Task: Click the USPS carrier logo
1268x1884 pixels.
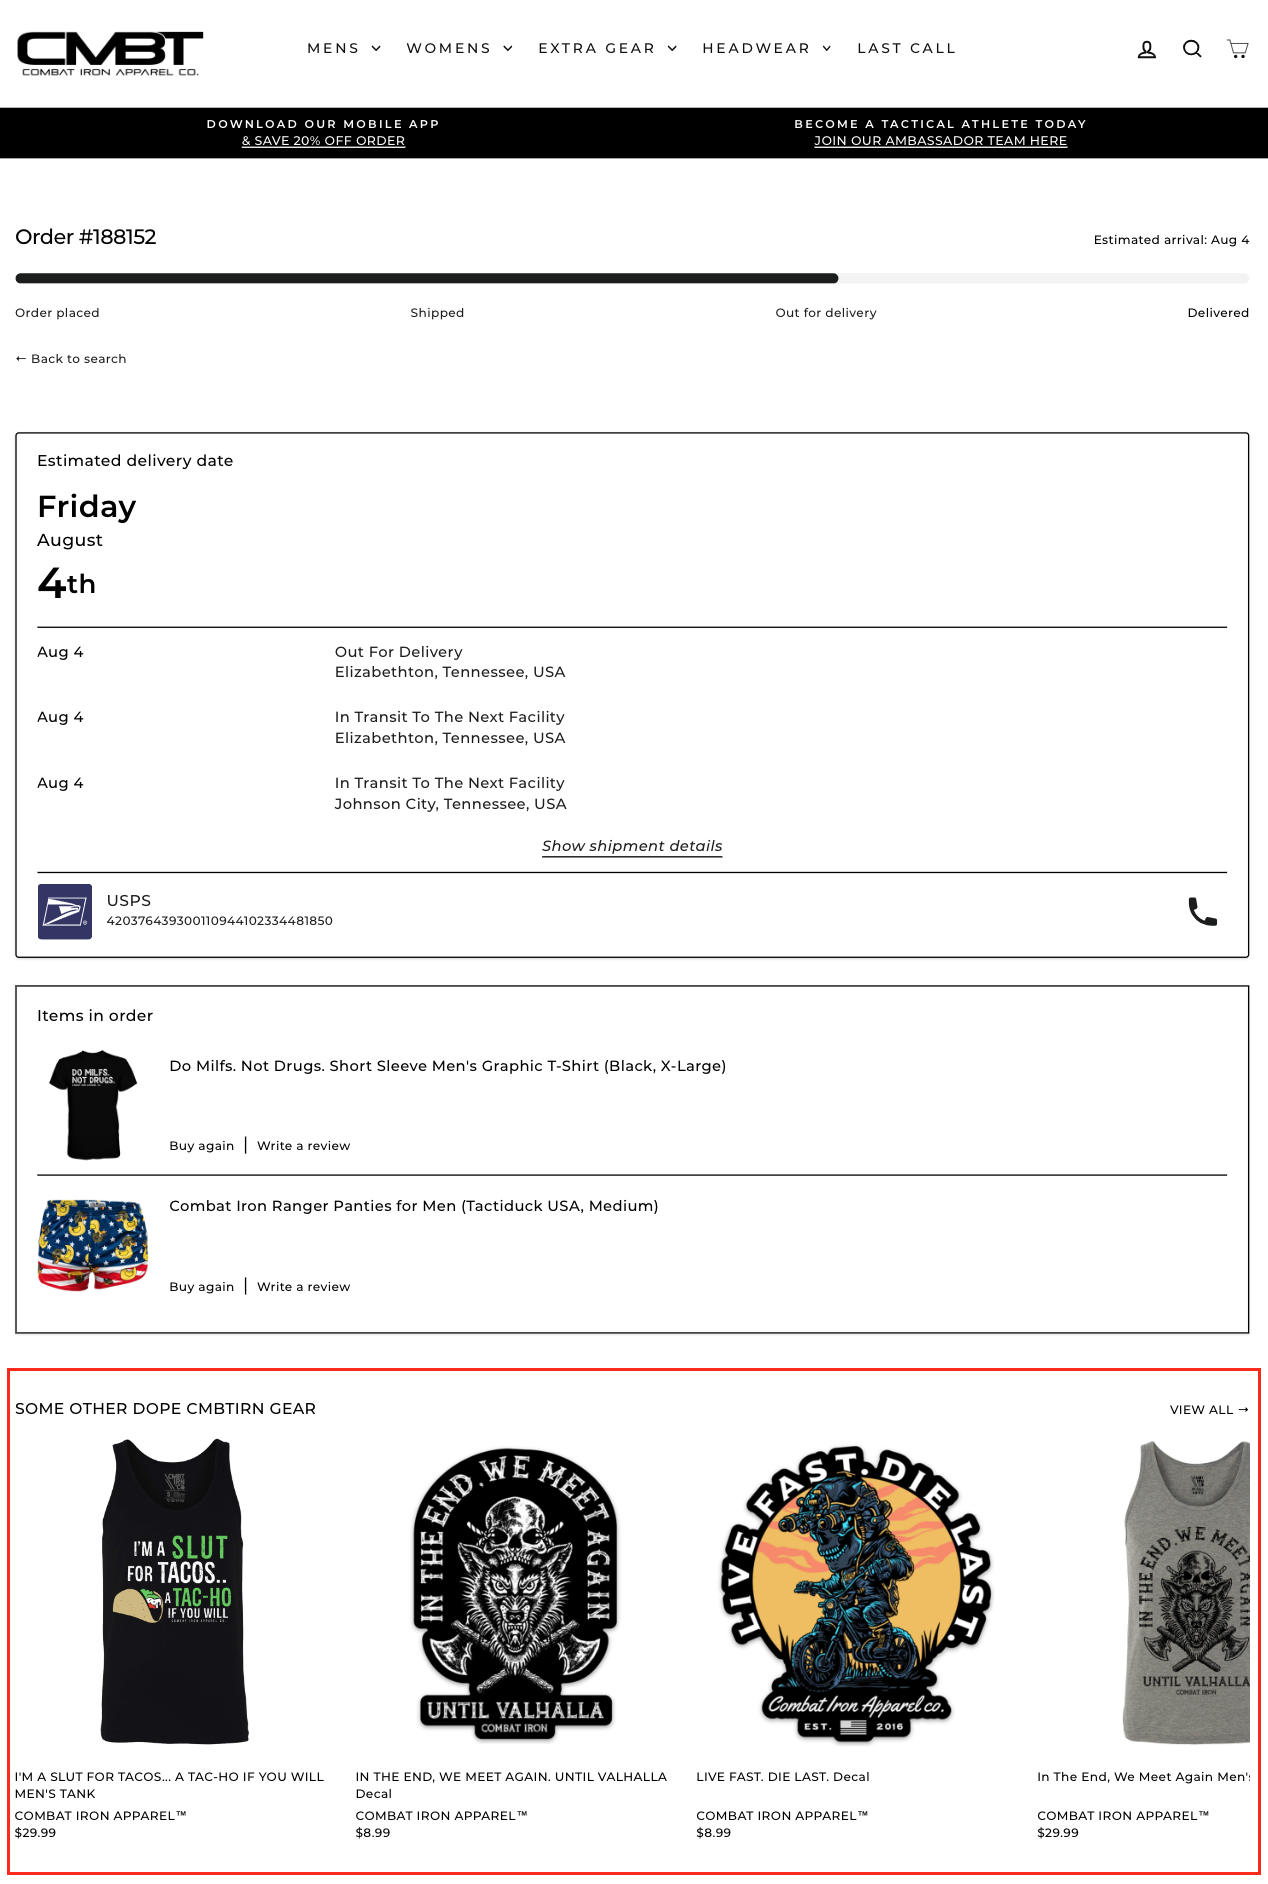Action: [65, 912]
